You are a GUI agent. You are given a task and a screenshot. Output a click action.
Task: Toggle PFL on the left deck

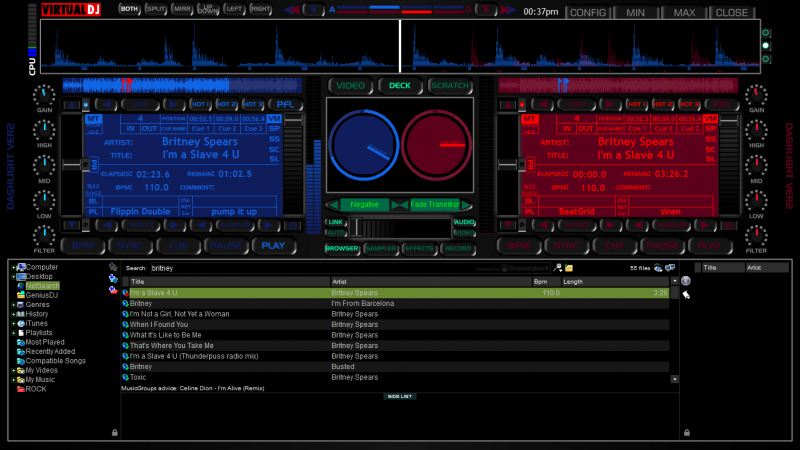(285, 105)
